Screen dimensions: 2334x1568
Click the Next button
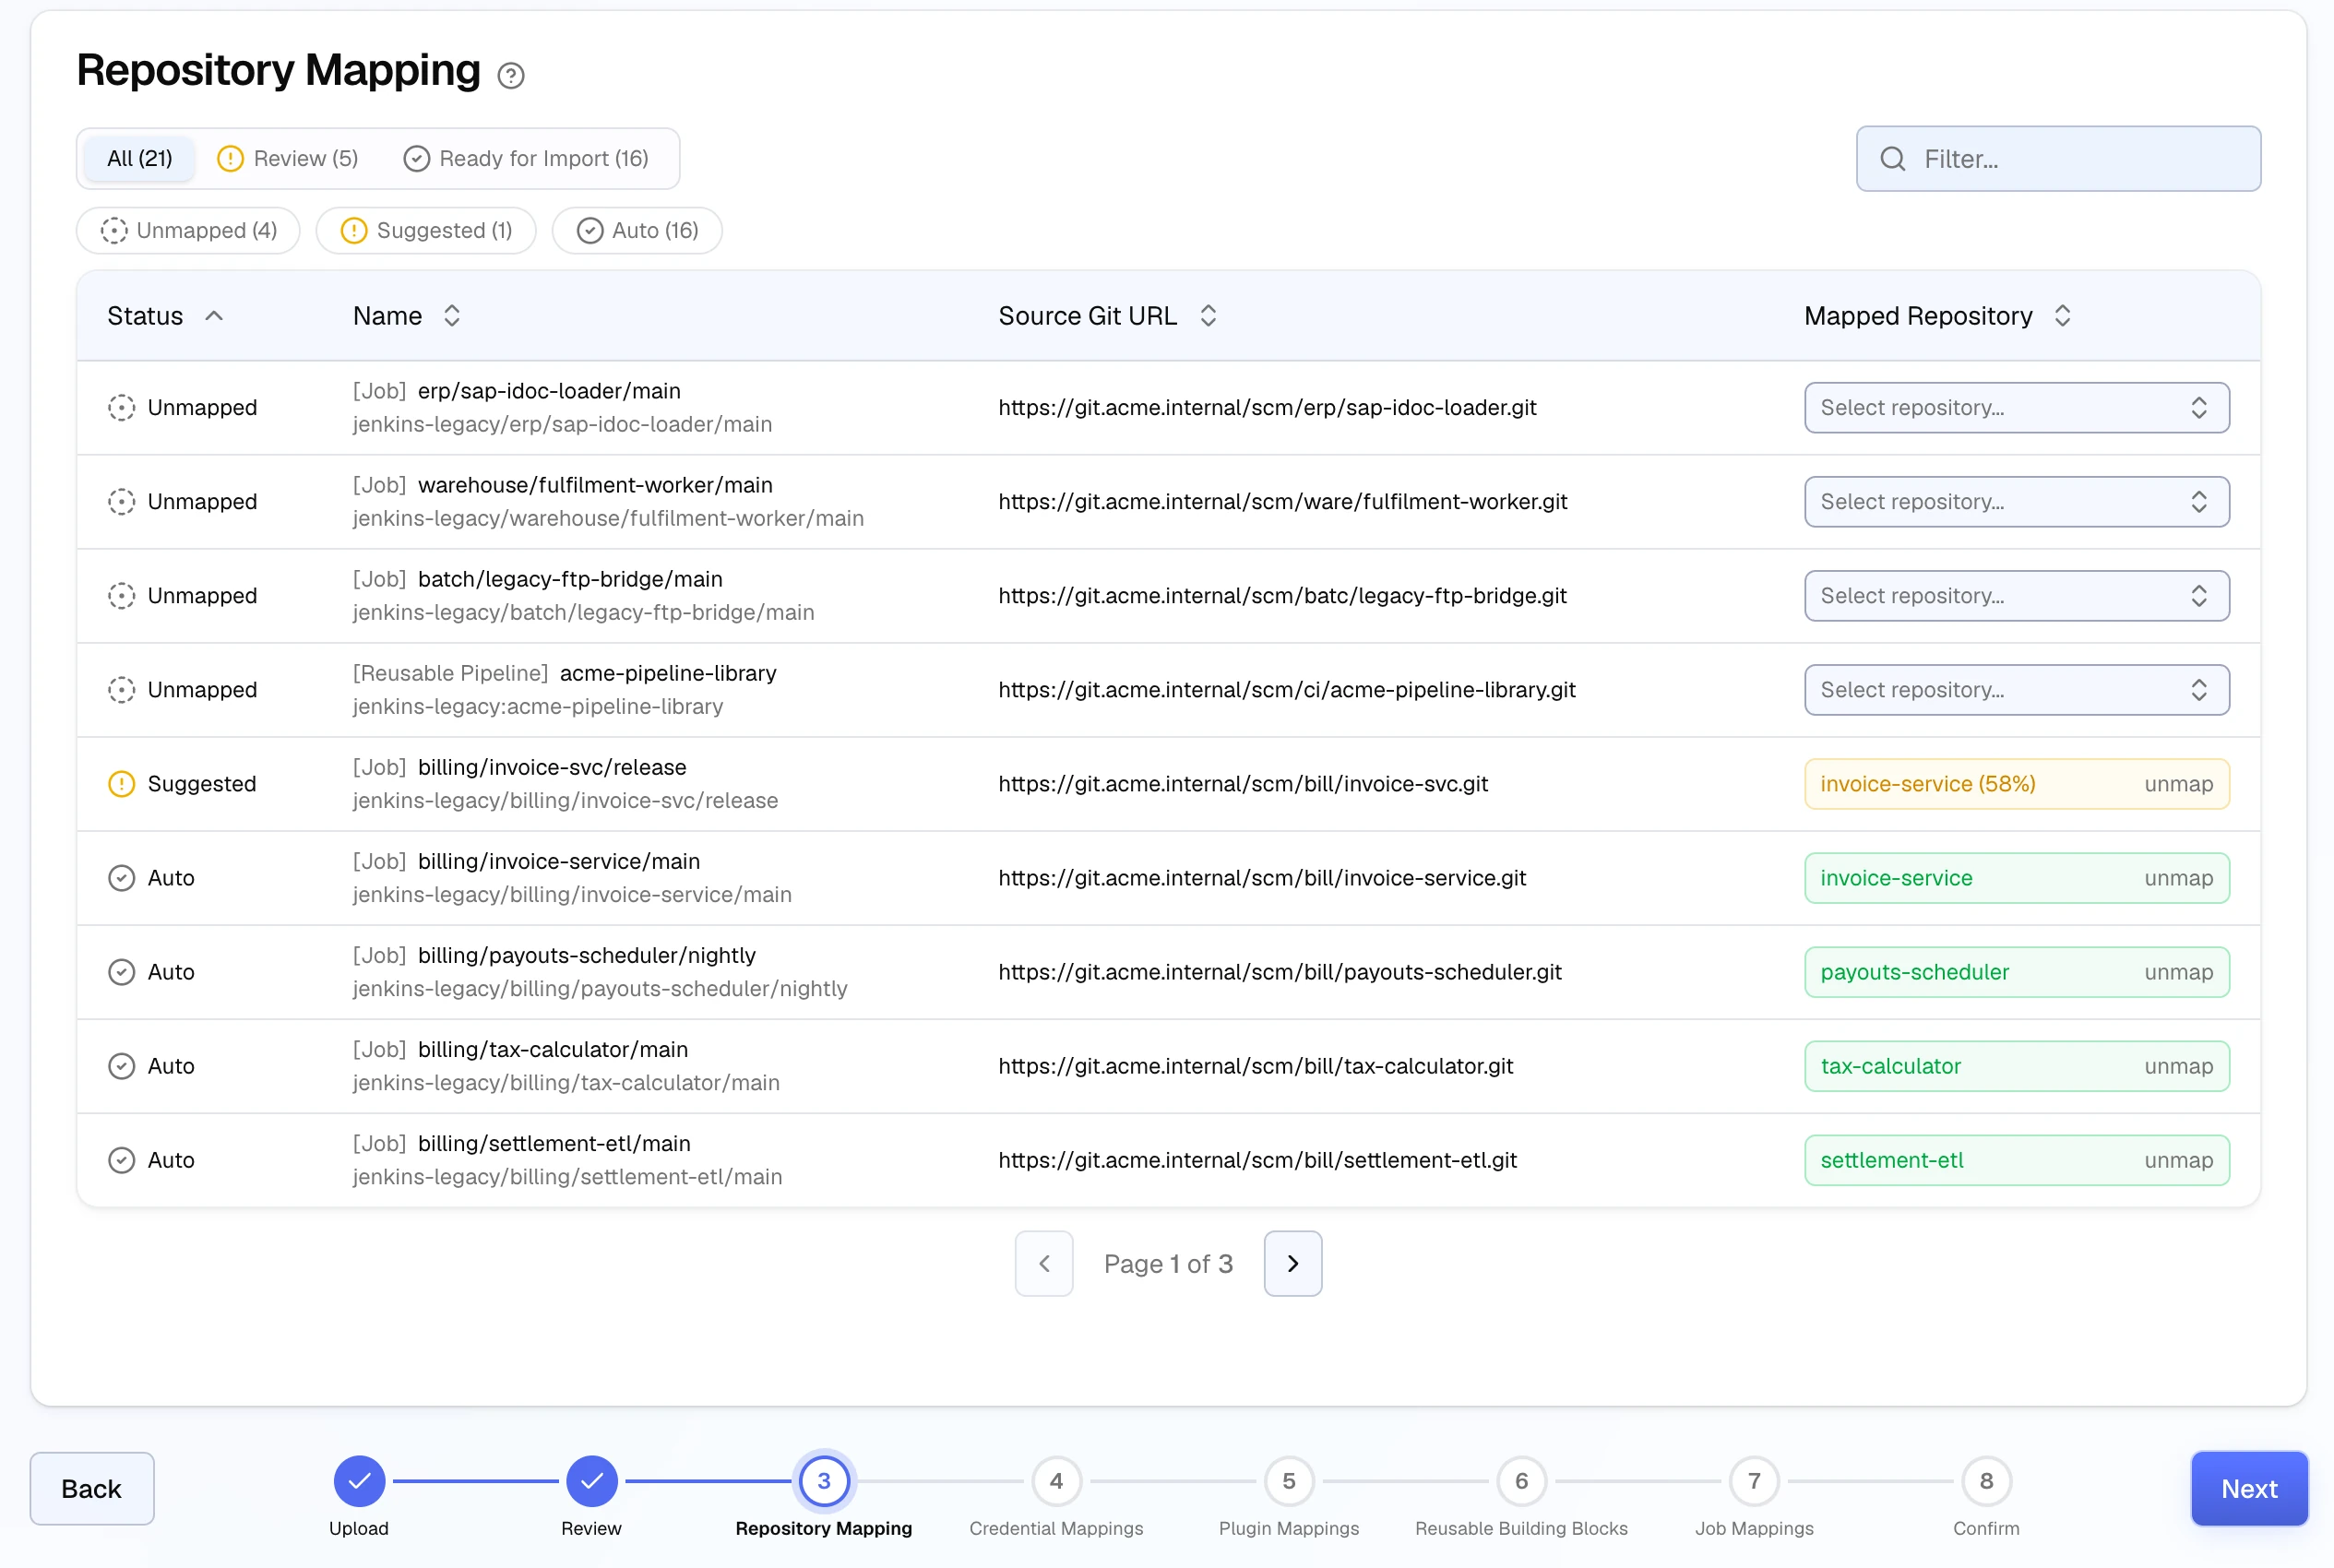[2249, 1489]
